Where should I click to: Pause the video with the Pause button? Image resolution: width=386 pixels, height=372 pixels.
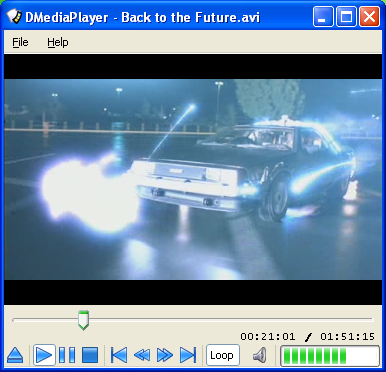pos(67,355)
